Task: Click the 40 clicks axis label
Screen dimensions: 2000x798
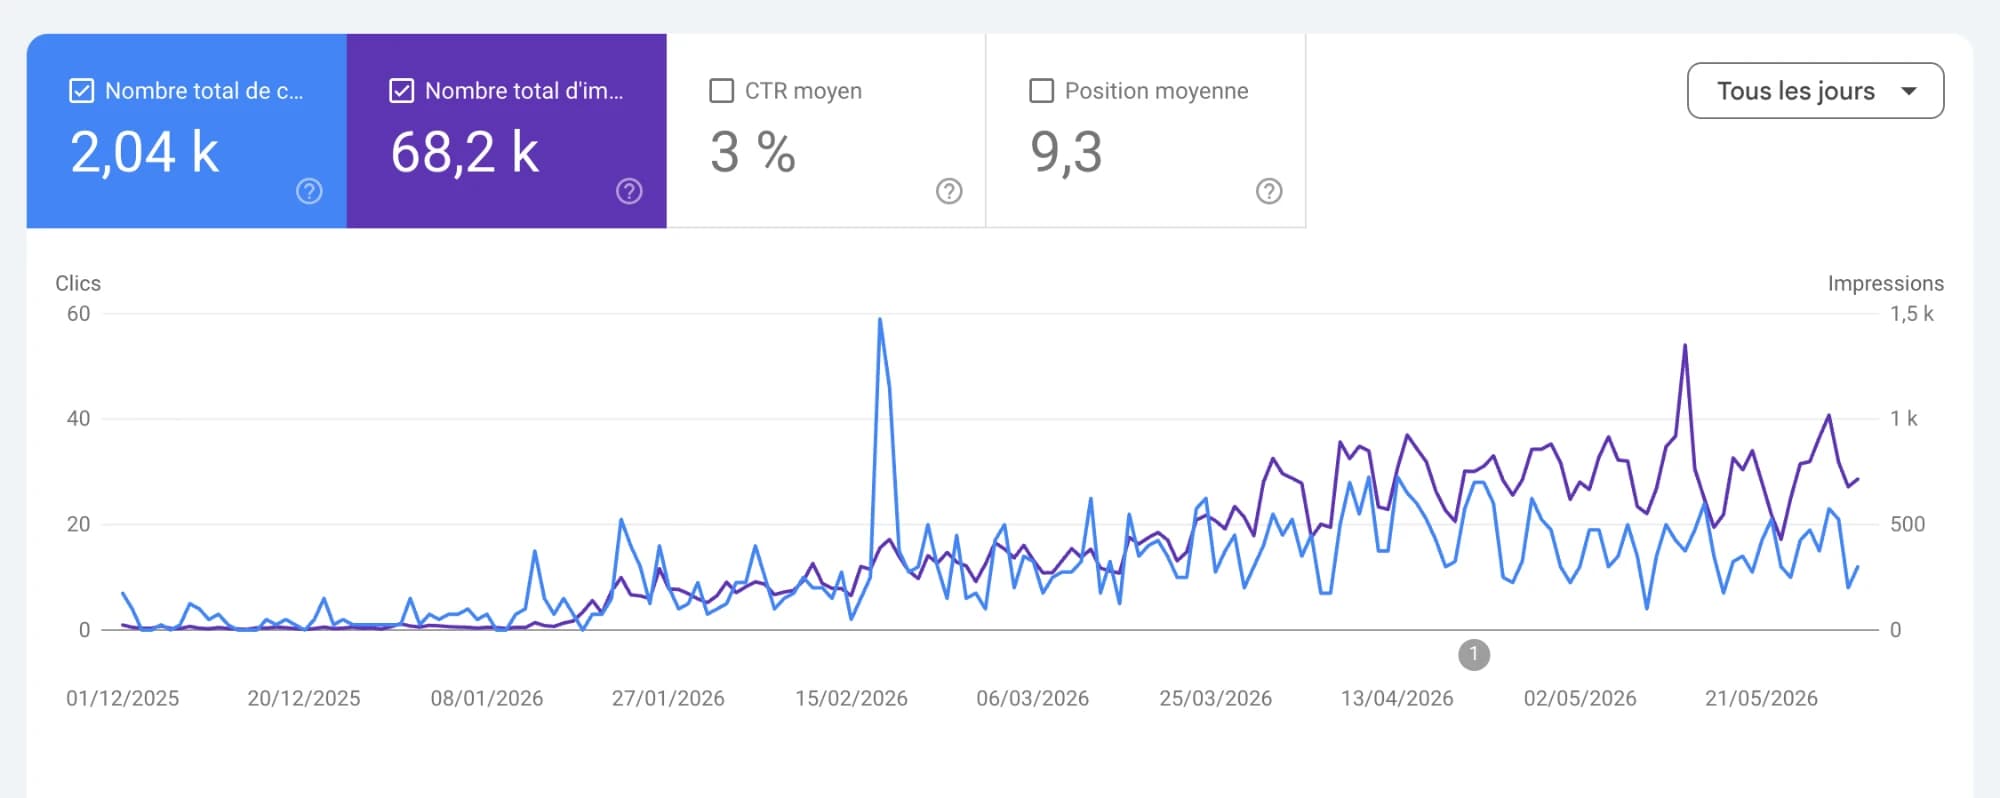Action: click(78, 419)
